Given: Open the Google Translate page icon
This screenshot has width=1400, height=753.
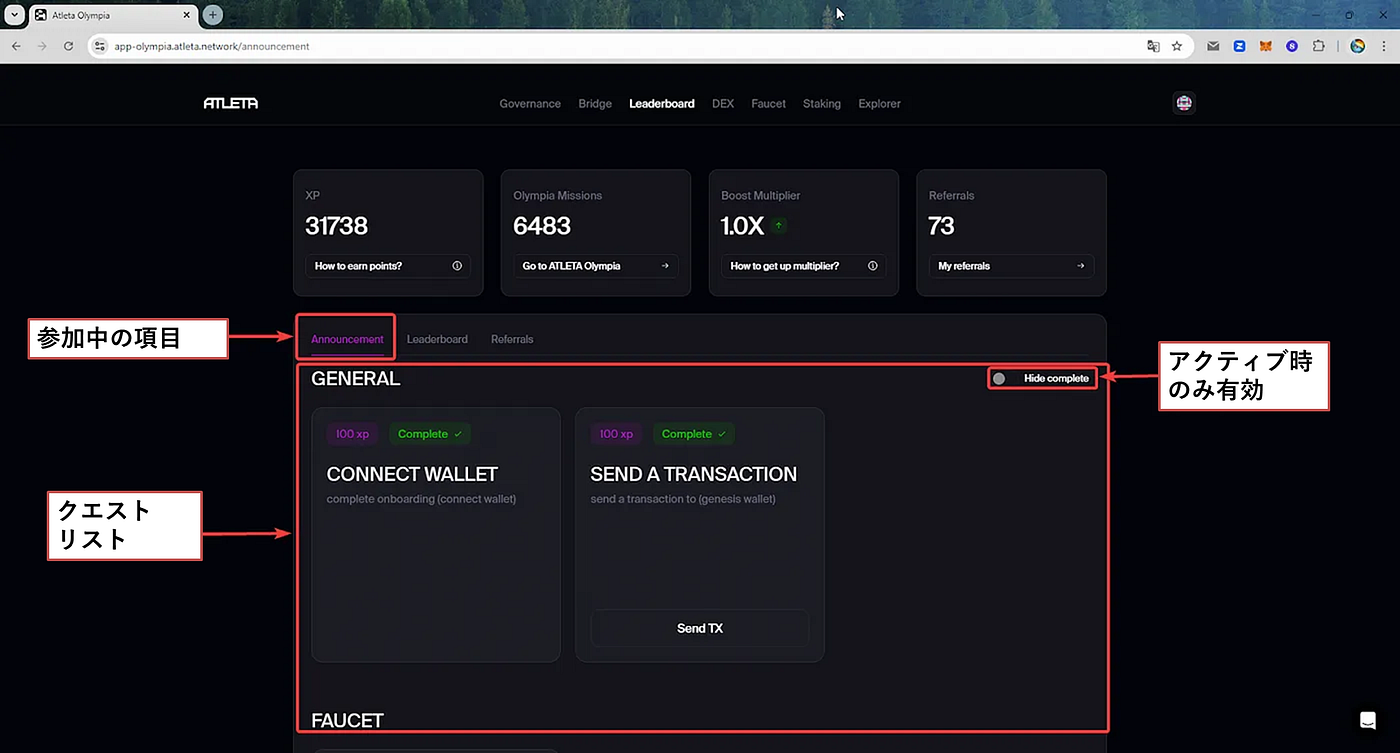Looking at the screenshot, I should 1153,46.
